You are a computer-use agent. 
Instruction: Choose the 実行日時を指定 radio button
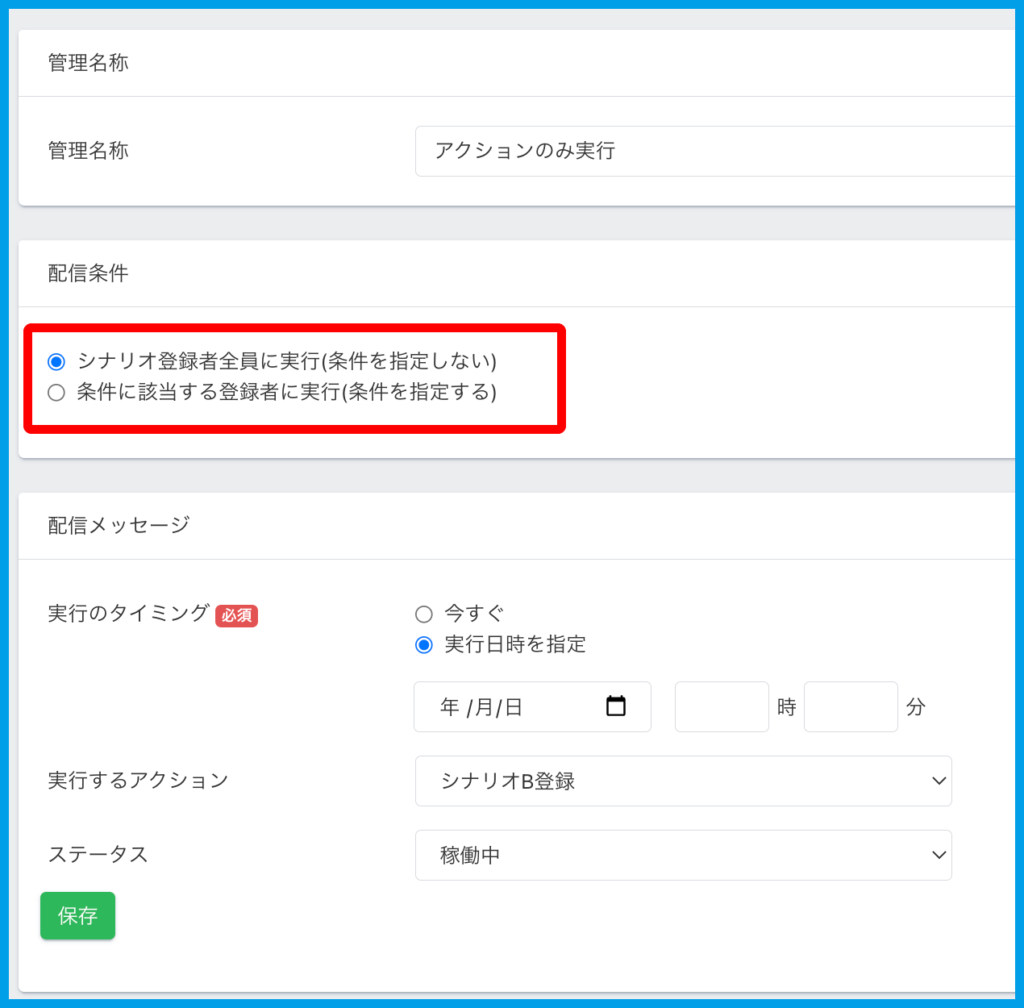pyautogui.click(x=424, y=645)
